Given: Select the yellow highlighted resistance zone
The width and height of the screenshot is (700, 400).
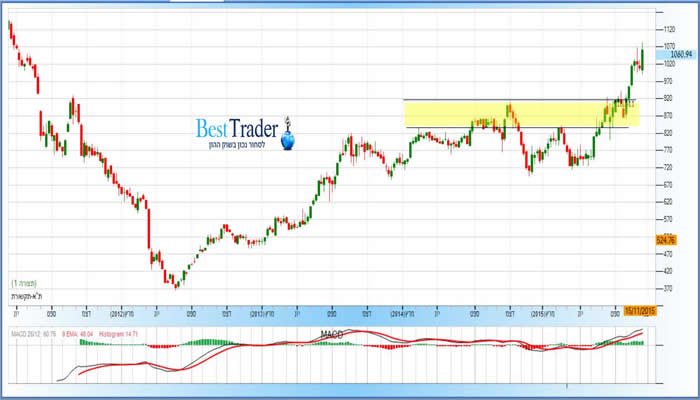Looking at the screenshot, I should point(520,113).
